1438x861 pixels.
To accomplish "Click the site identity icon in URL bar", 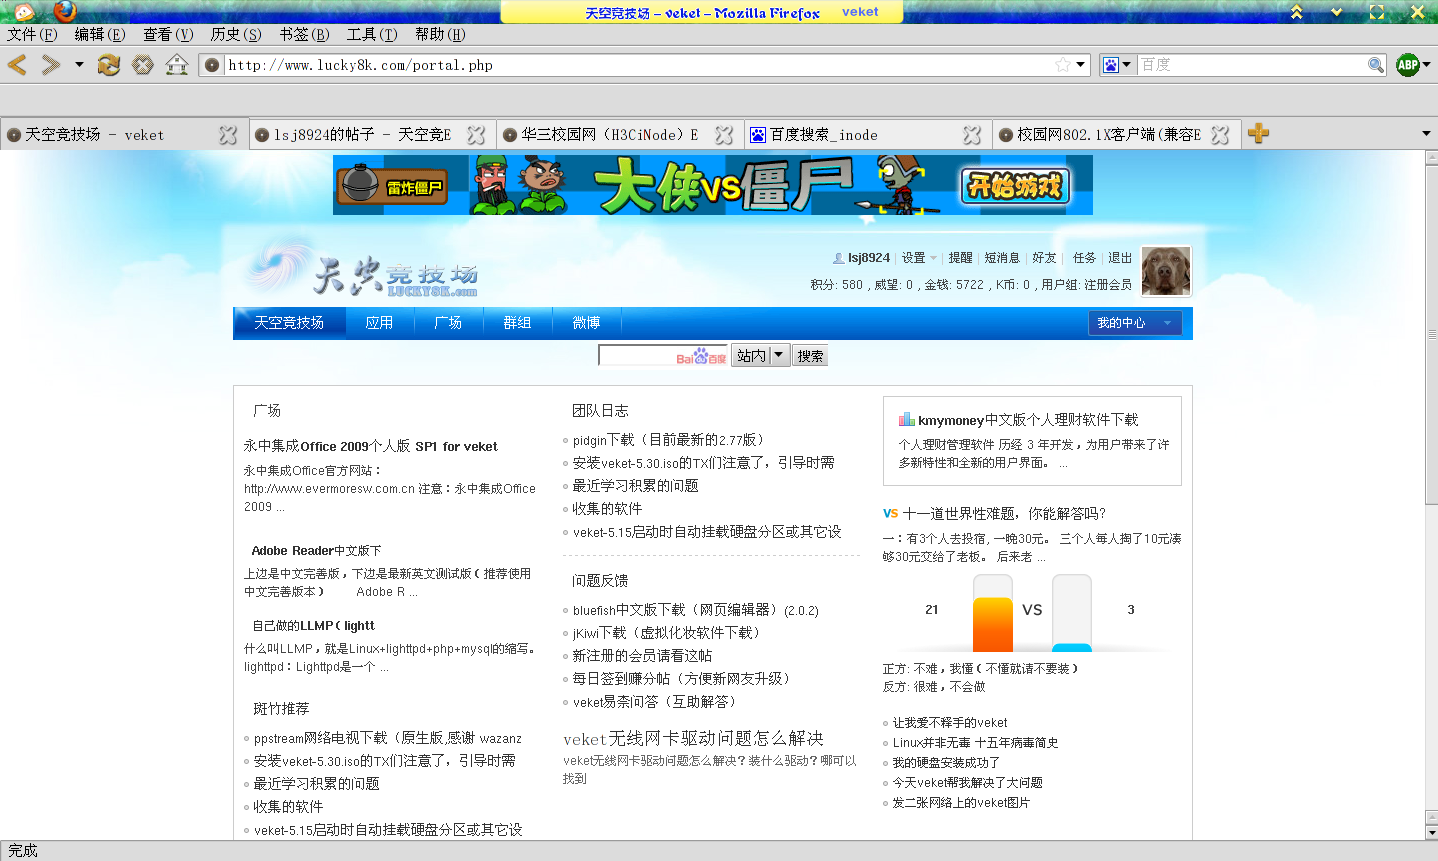I will (211, 65).
